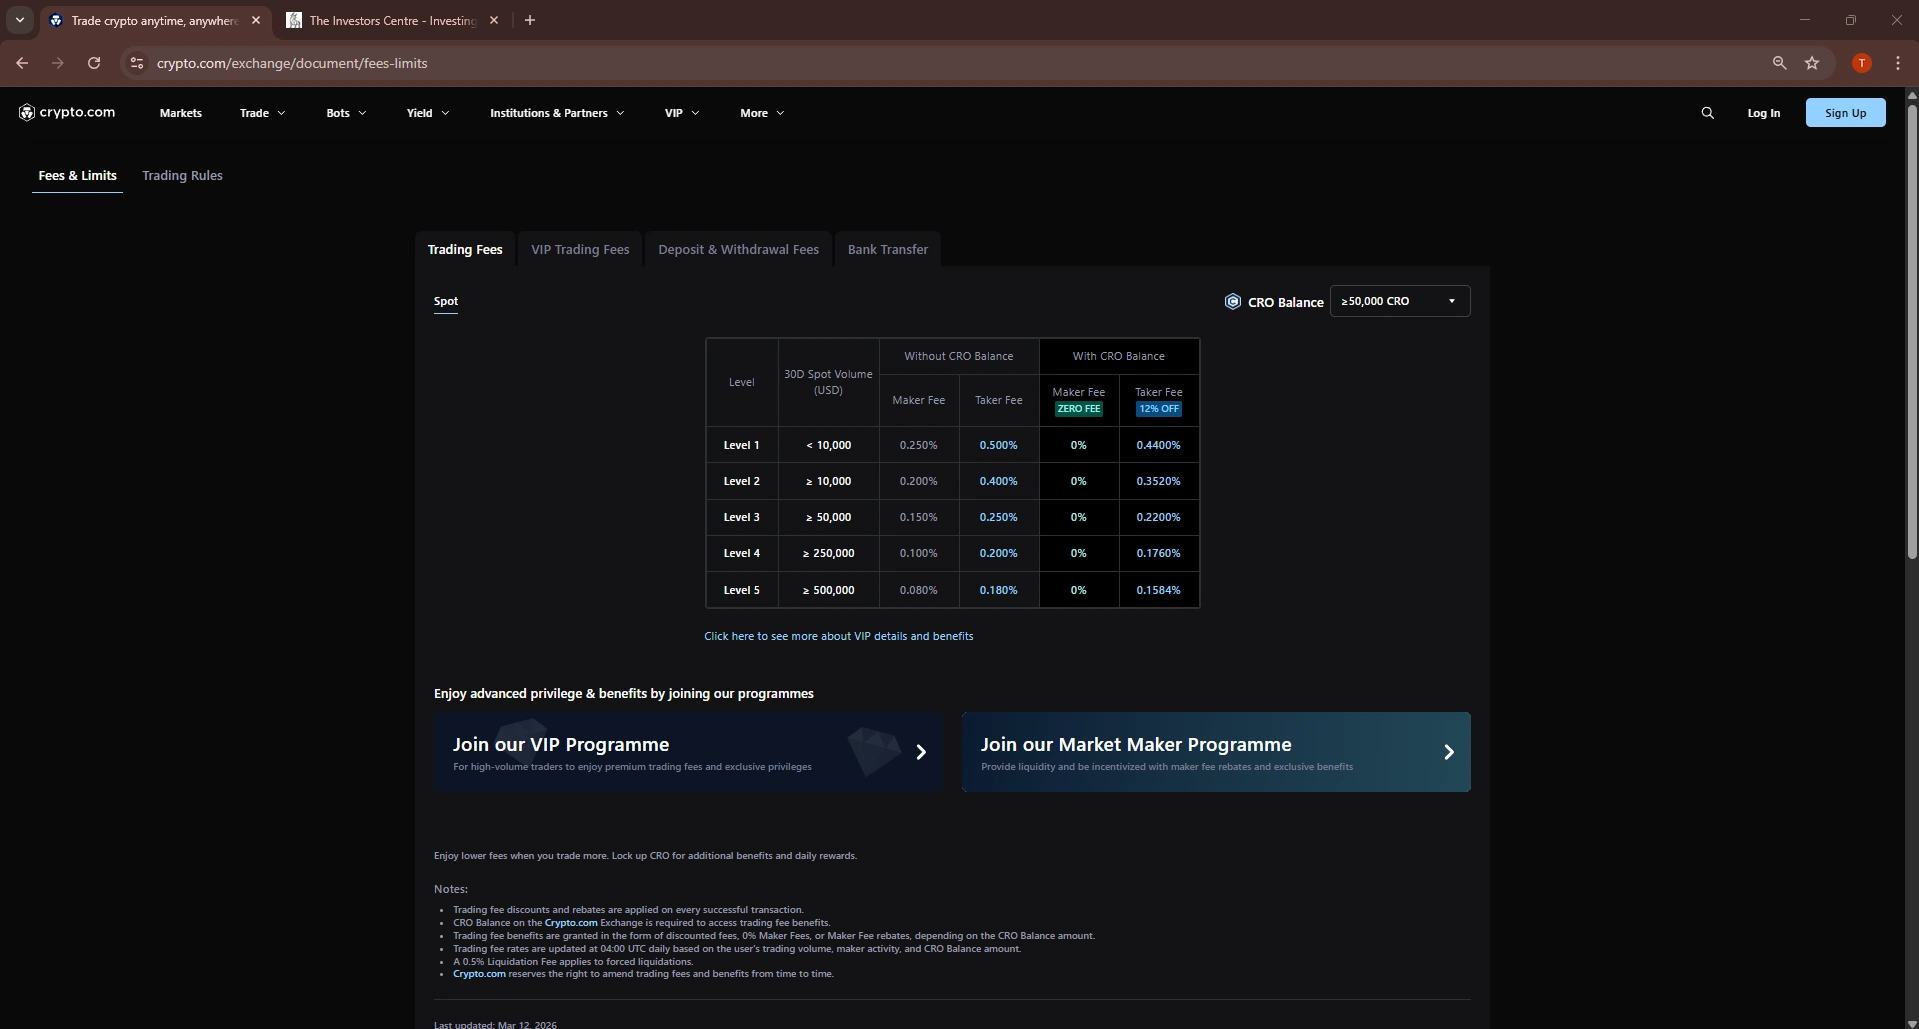Image resolution: width=1919 pixels, height=1029 pixels.
Task: Bookmark this page with star icon
Action: tap(1812, 63)
